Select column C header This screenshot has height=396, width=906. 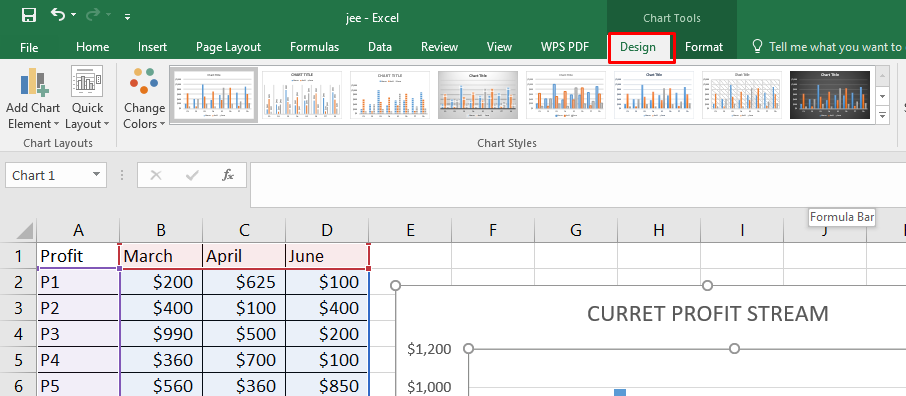[x=244, y=231]
